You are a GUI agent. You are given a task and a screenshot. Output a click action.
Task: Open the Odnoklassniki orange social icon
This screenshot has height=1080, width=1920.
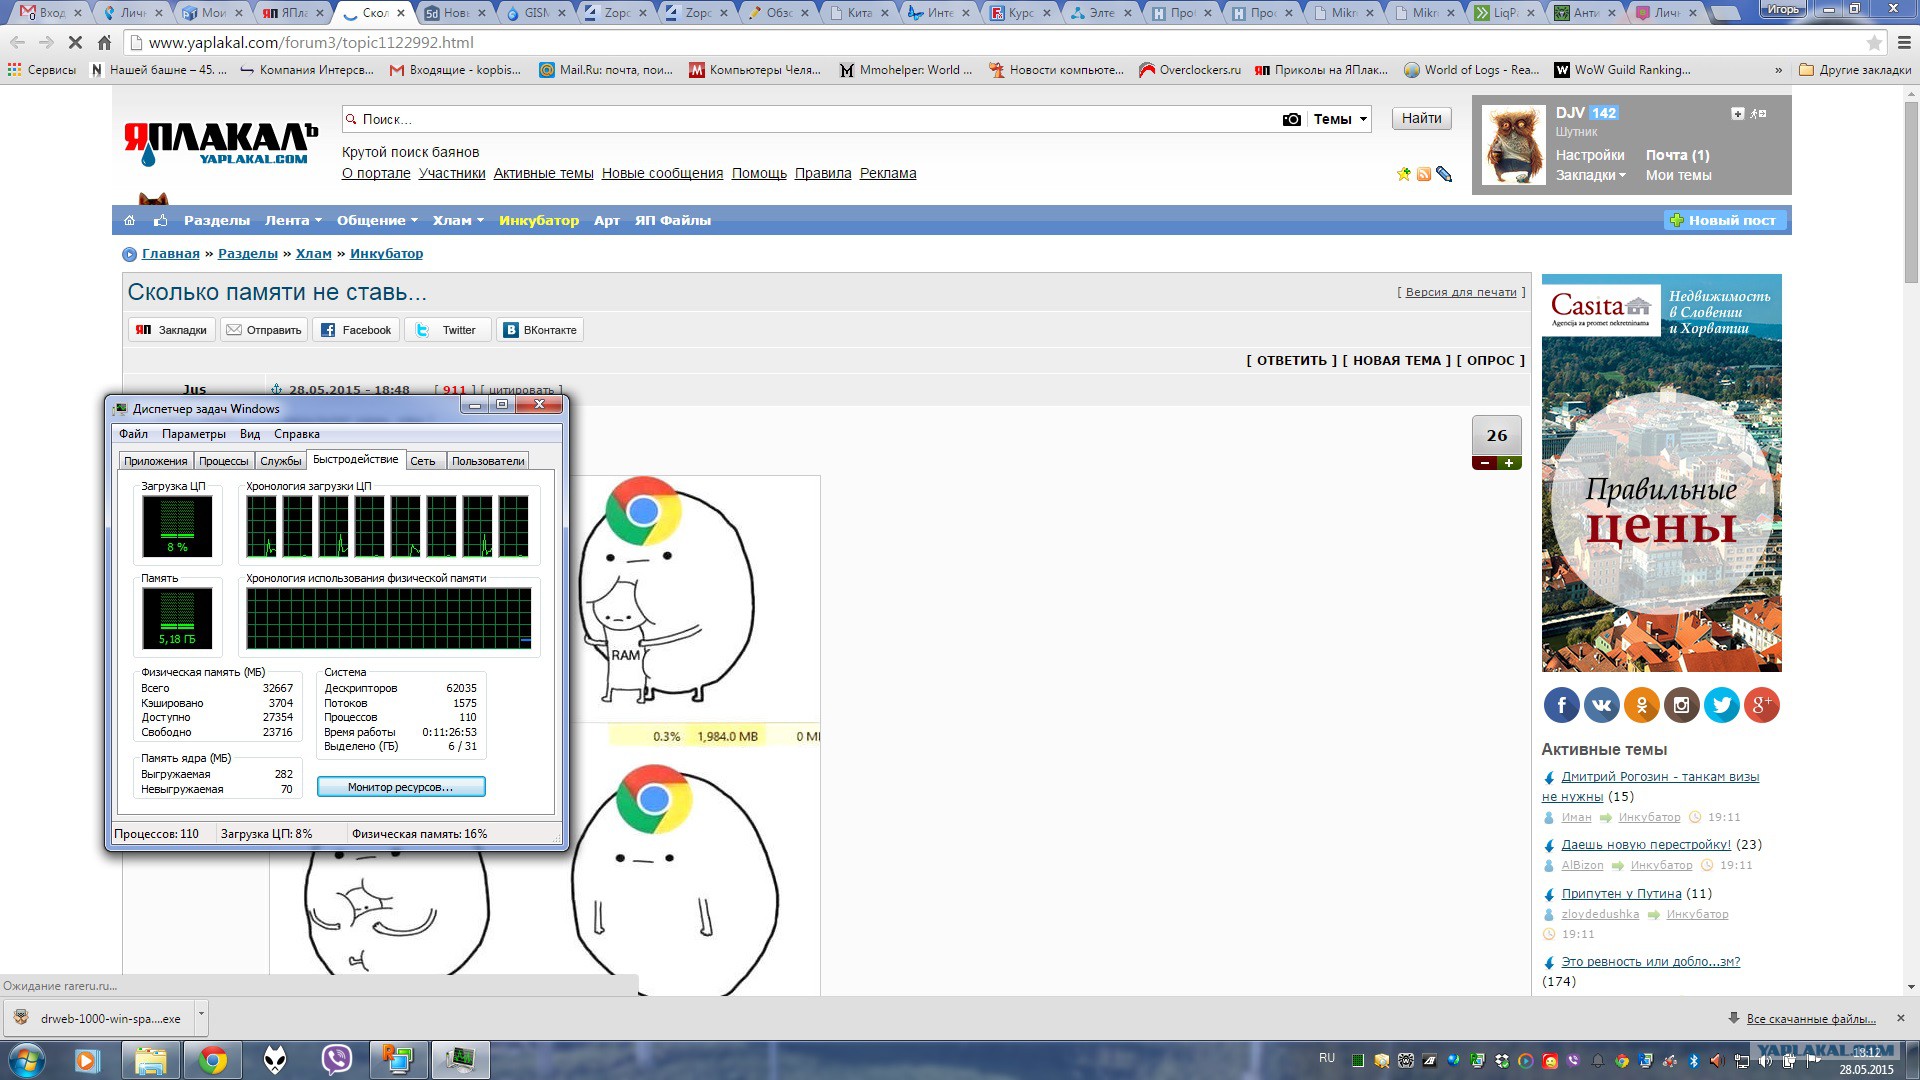pyautogui.click(x=1641, y=705)
